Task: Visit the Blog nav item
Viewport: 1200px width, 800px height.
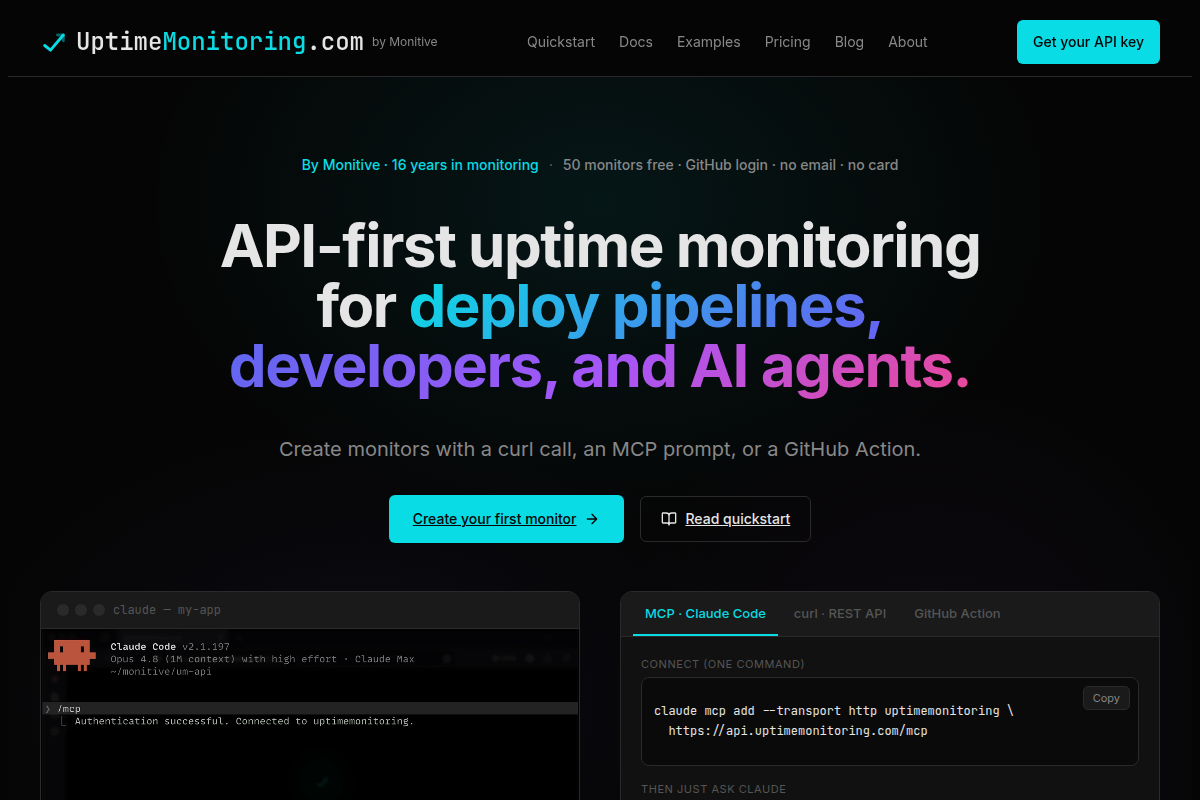Action: (x=849, y=42)
